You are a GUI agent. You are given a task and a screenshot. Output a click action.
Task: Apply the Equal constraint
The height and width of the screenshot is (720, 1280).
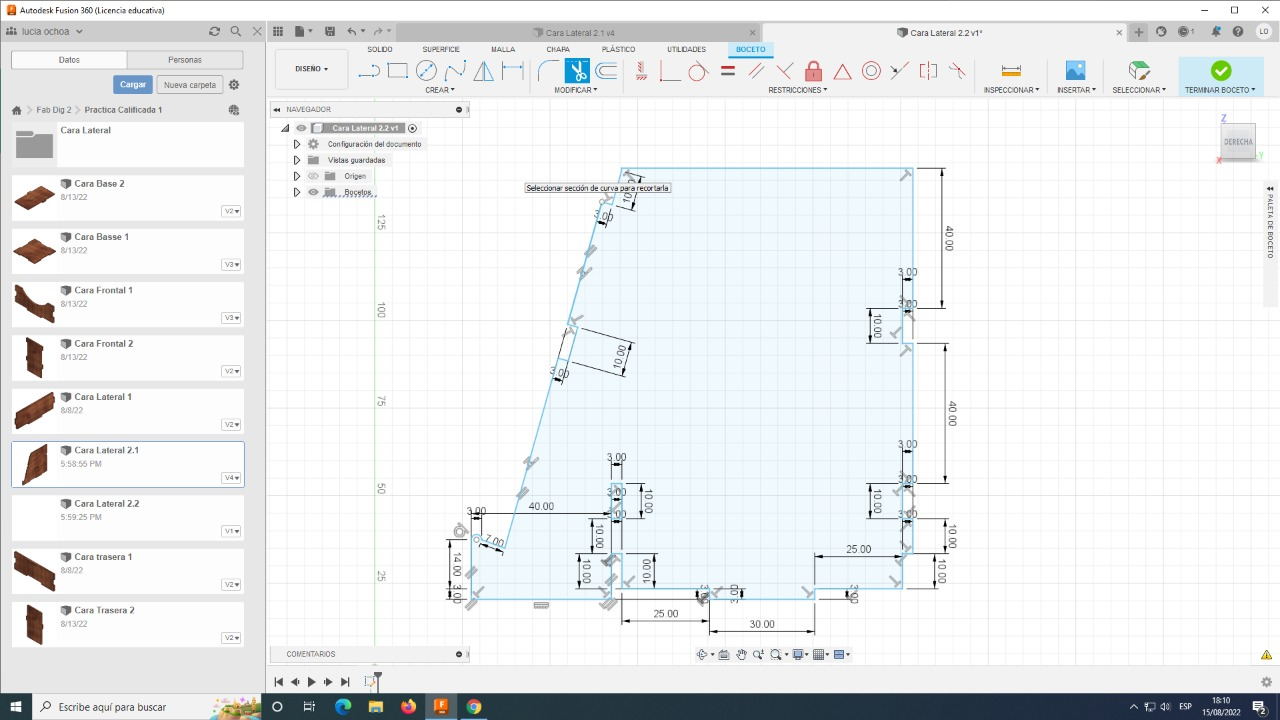coord(727,71)
